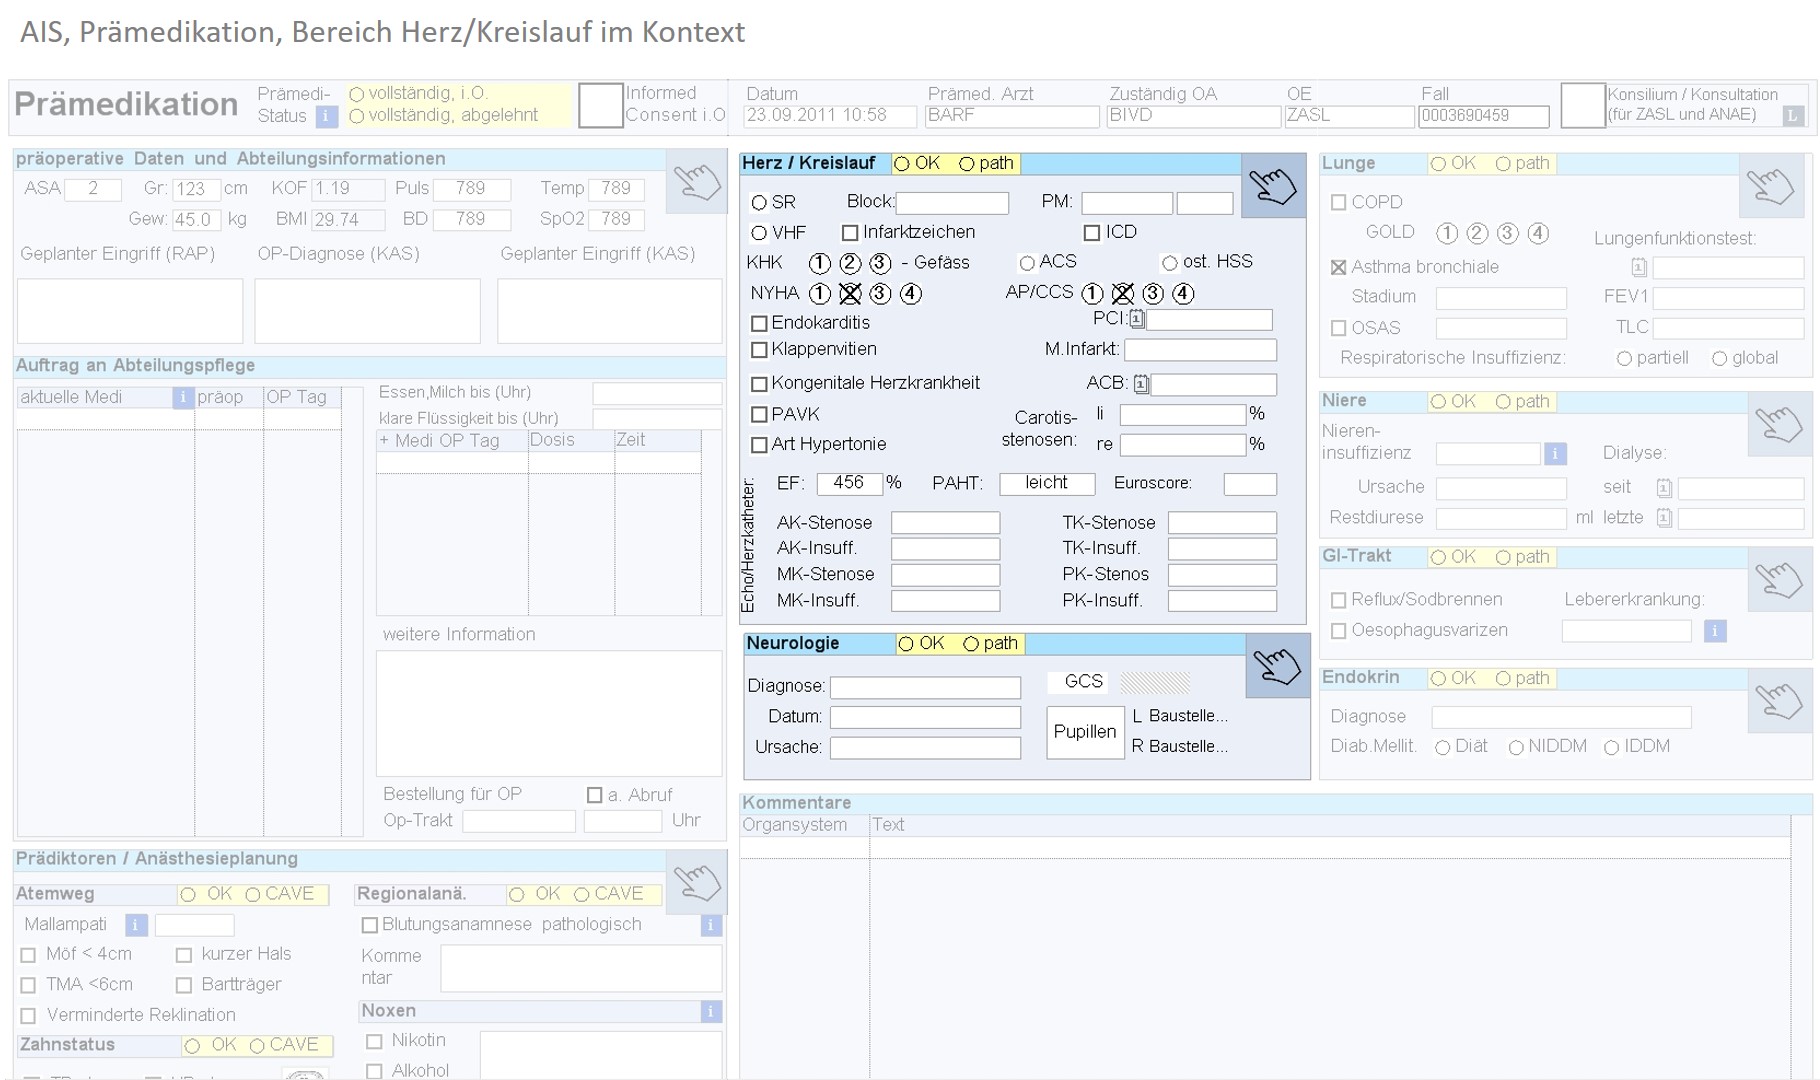The height and width of the screenshot is (1080, 1820).
Task: Click the hand icon in GI-Trakt panel
Action: pos(1779,580)
